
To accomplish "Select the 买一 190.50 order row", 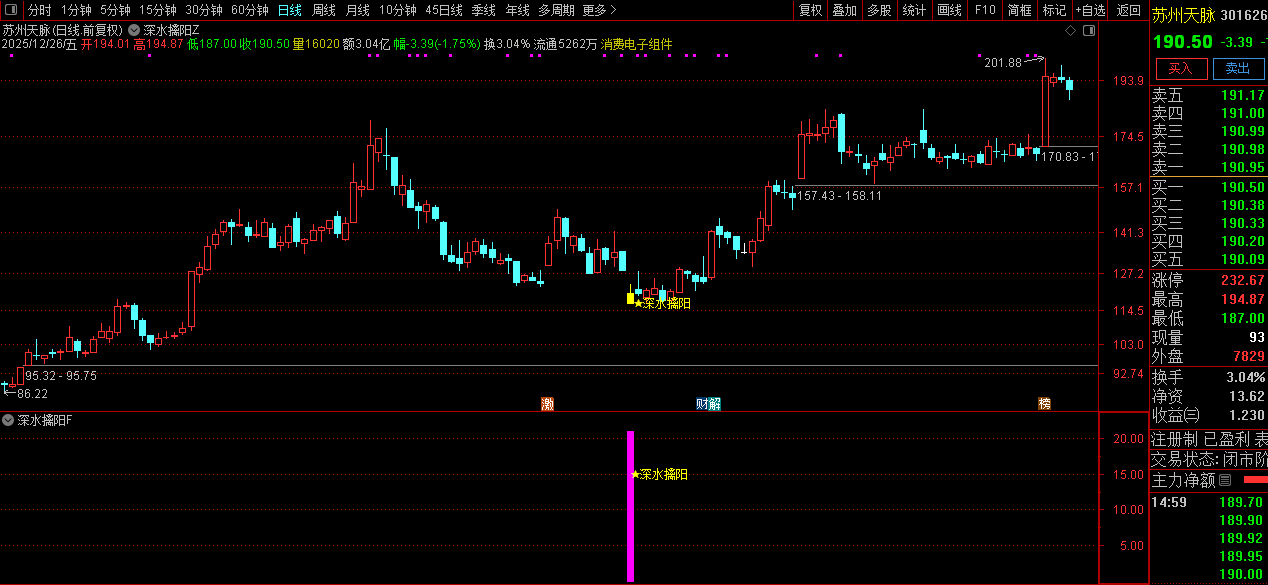I will click(x=1208, y=187).
